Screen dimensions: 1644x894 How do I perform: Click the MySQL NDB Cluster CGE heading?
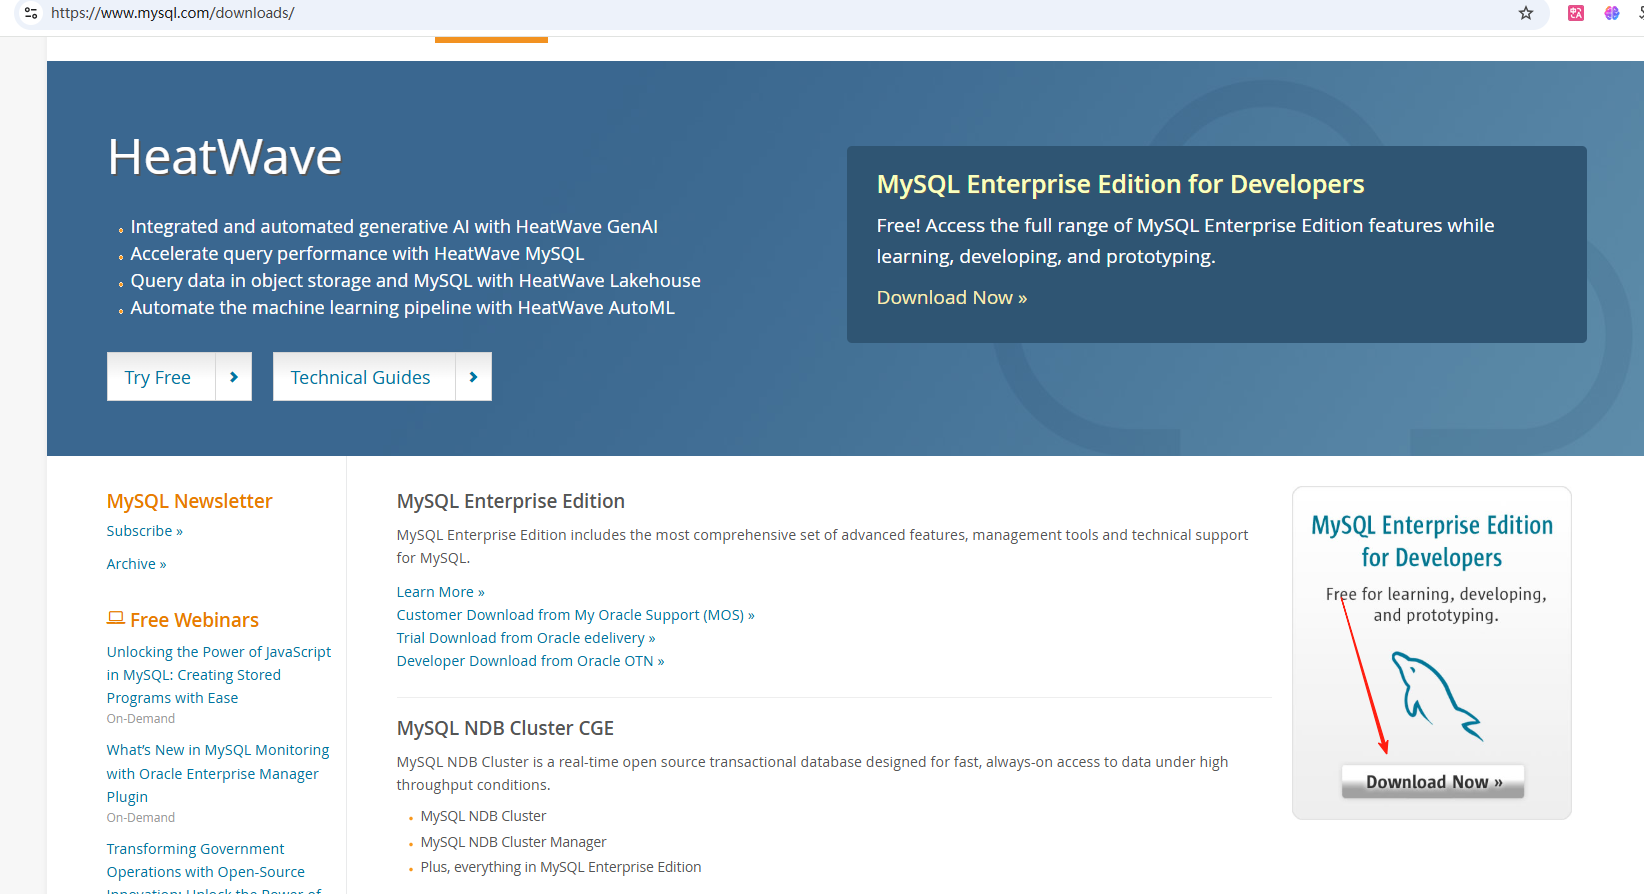pos(506,728)
